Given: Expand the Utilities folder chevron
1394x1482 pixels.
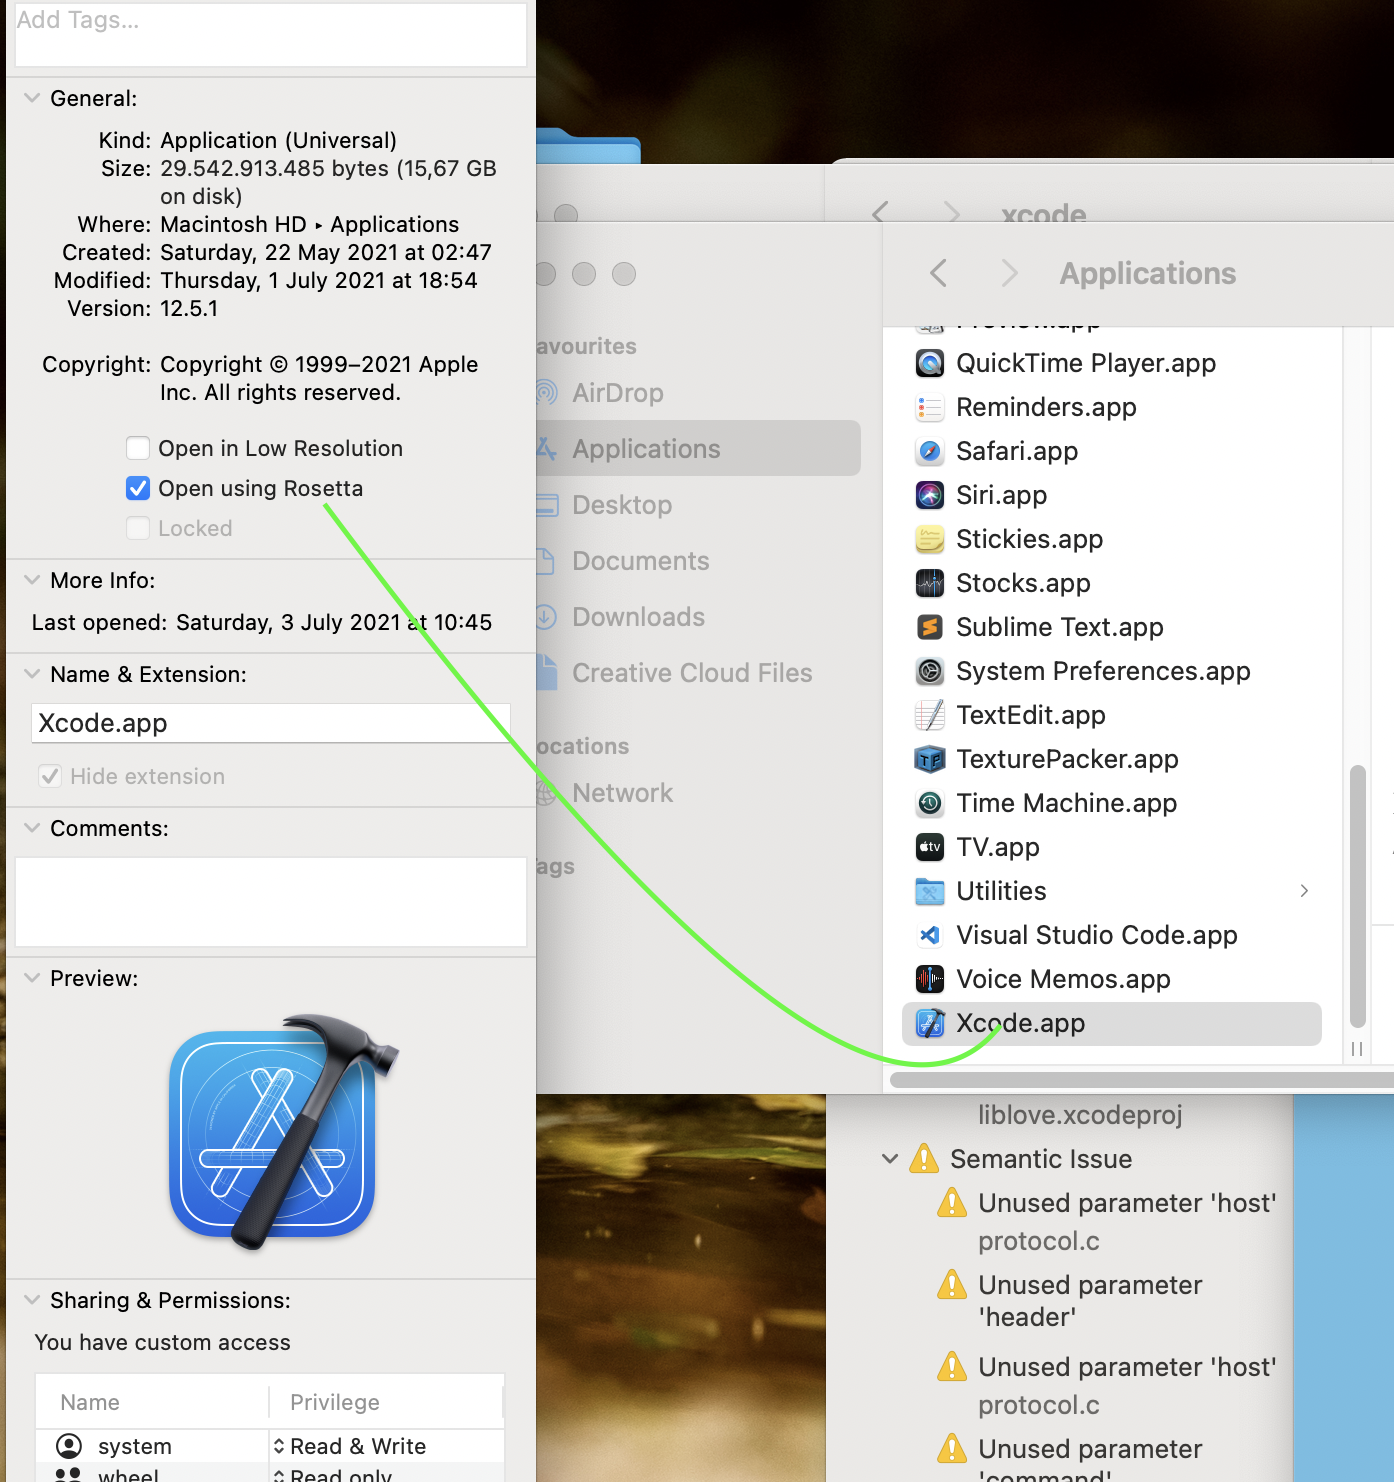Looking at the screenshot, I should tap(1304, 891).
